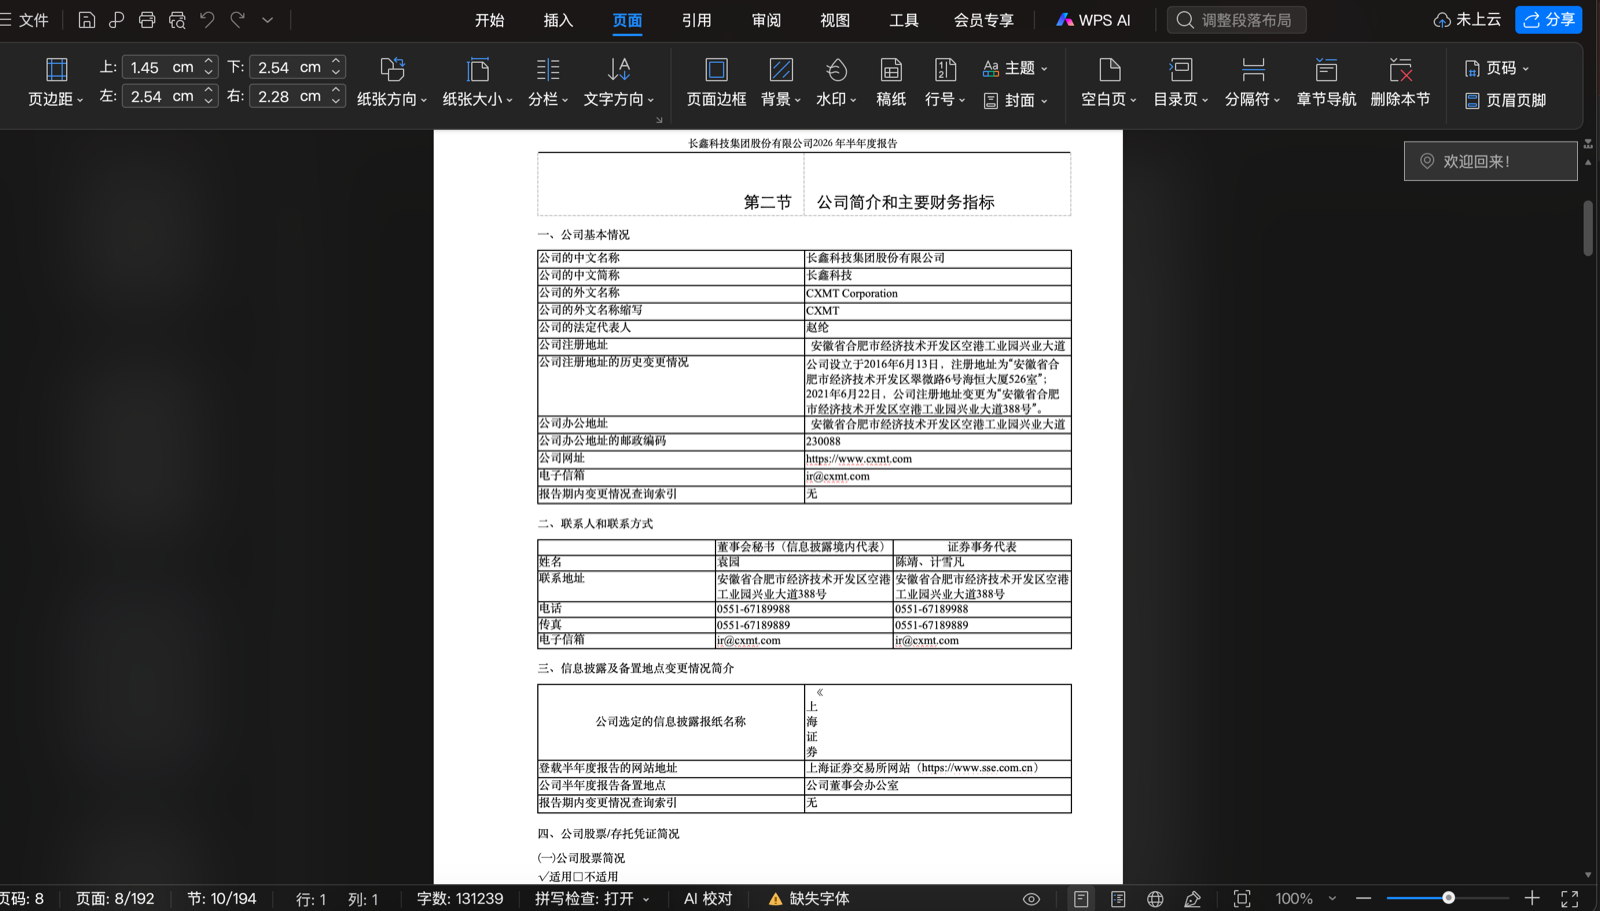Open the 稿纸 manuscript paper tool
This screenshot has height=911, width=1600.
(x=890, y=82)
